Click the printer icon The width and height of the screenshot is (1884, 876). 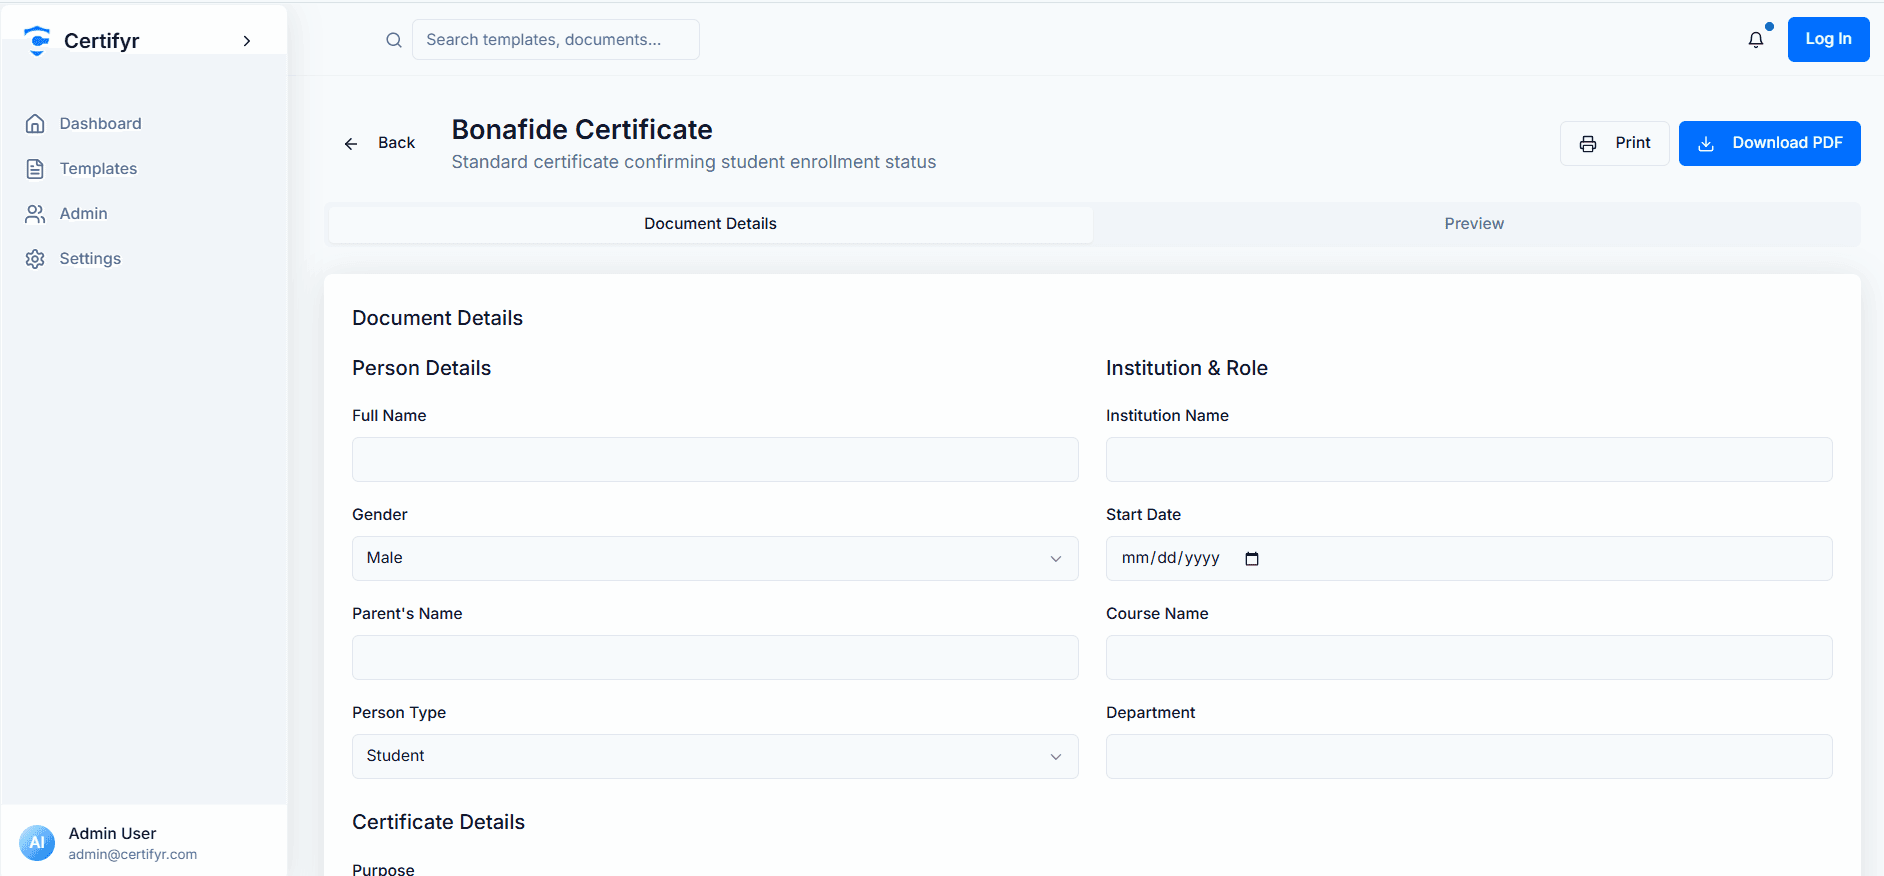click(1588, 144)
